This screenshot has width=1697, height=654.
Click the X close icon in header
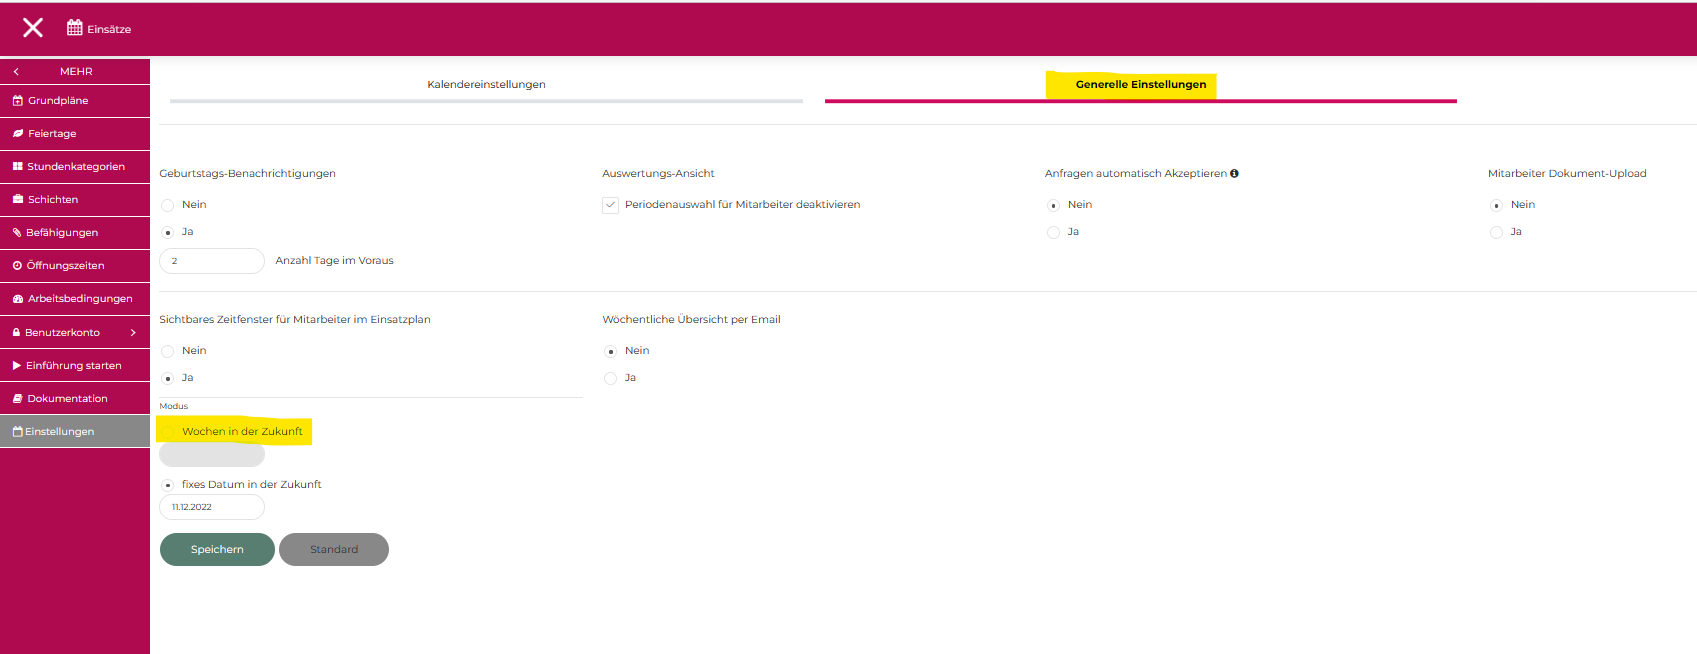(33, 28)
